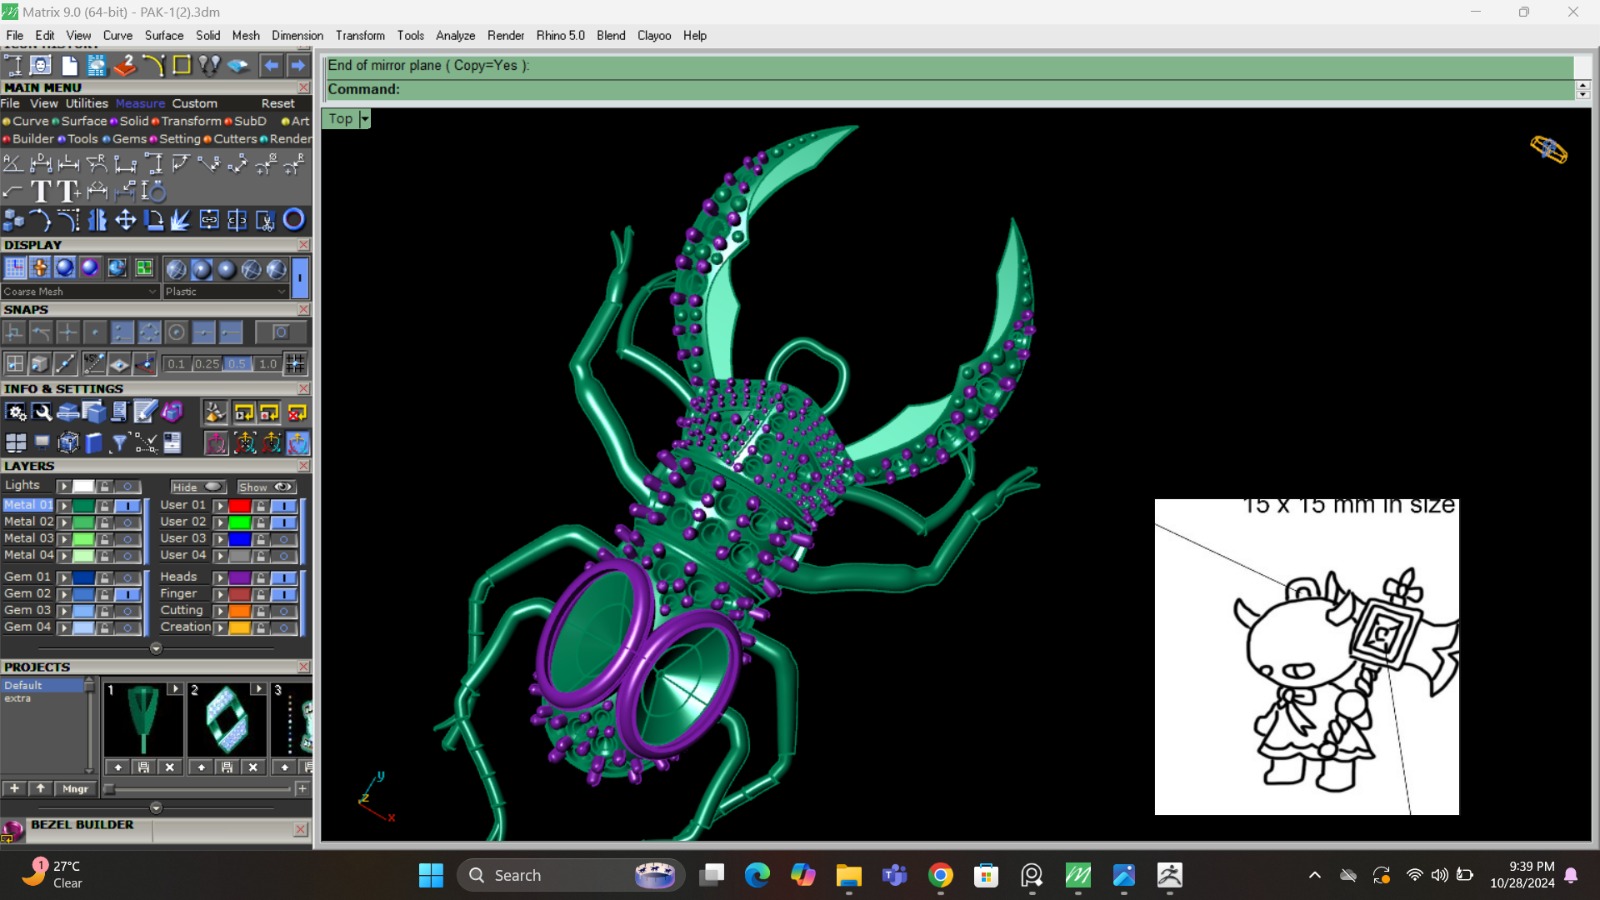Image resolution: width=1600 pixels, height=900 pixels.
Task: Click the Move arrows tool icon
Action: pos(125,220)
